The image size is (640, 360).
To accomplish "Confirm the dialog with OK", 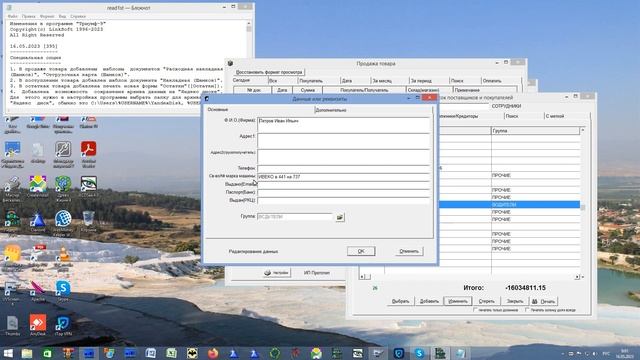I will (x=361, y=251).
